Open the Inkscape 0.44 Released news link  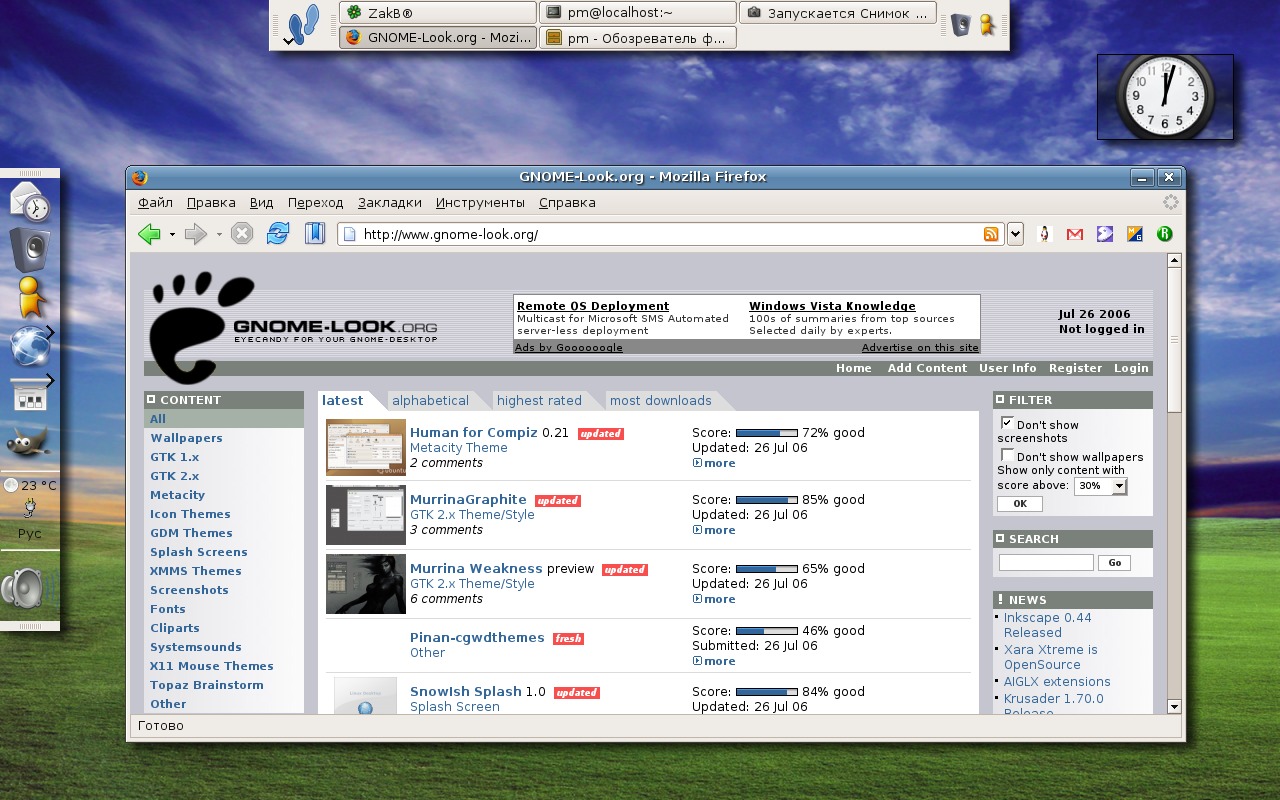pyautogui.click(x=1047, y=625)
